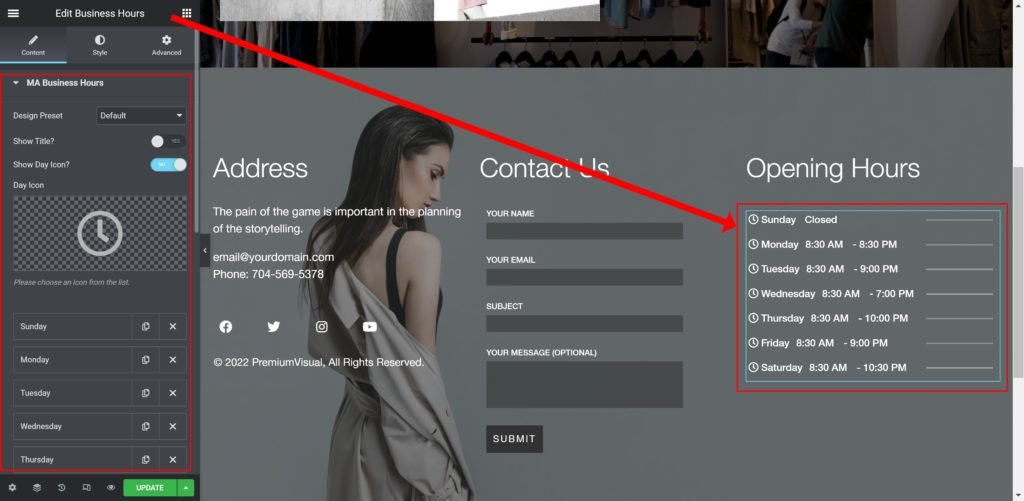Open the hamburger menu in the Elementor header

(x=13, y=13)
